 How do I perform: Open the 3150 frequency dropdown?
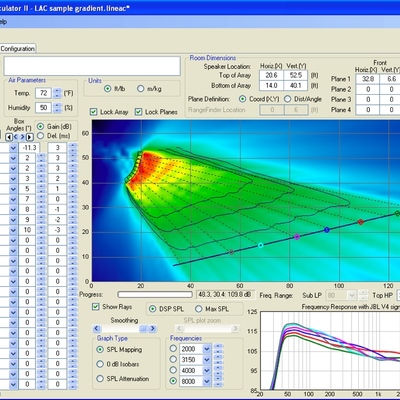point(207,360)
